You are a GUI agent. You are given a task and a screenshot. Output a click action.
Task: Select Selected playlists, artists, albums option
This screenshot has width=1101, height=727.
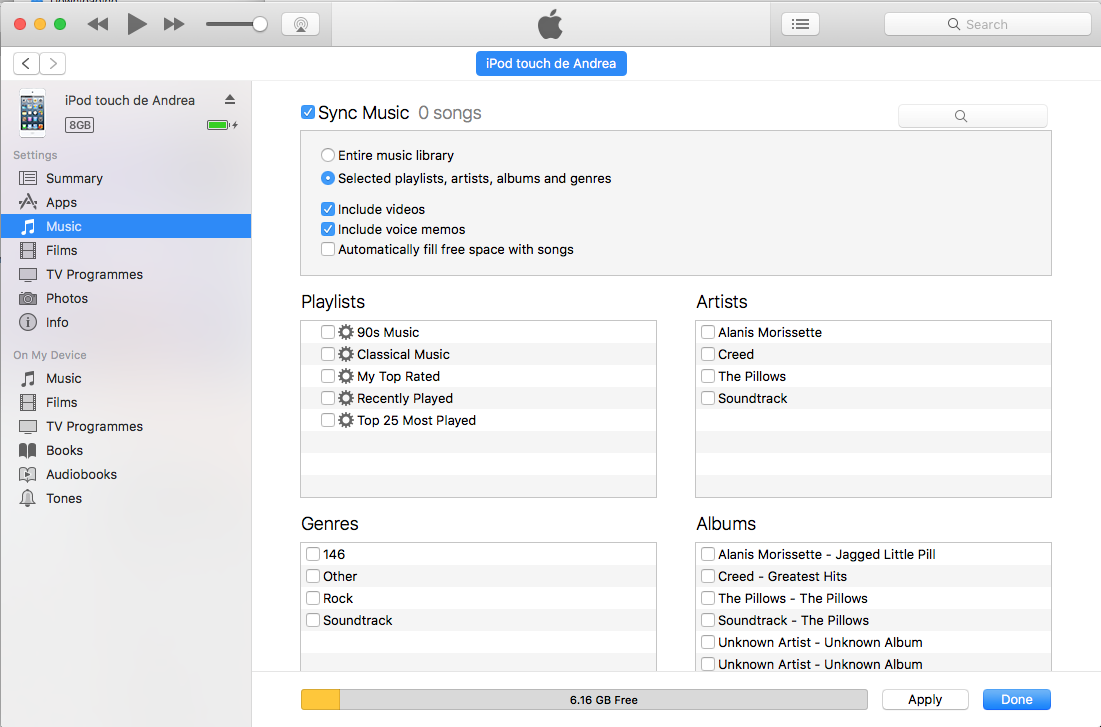click(x=327, y=178)
